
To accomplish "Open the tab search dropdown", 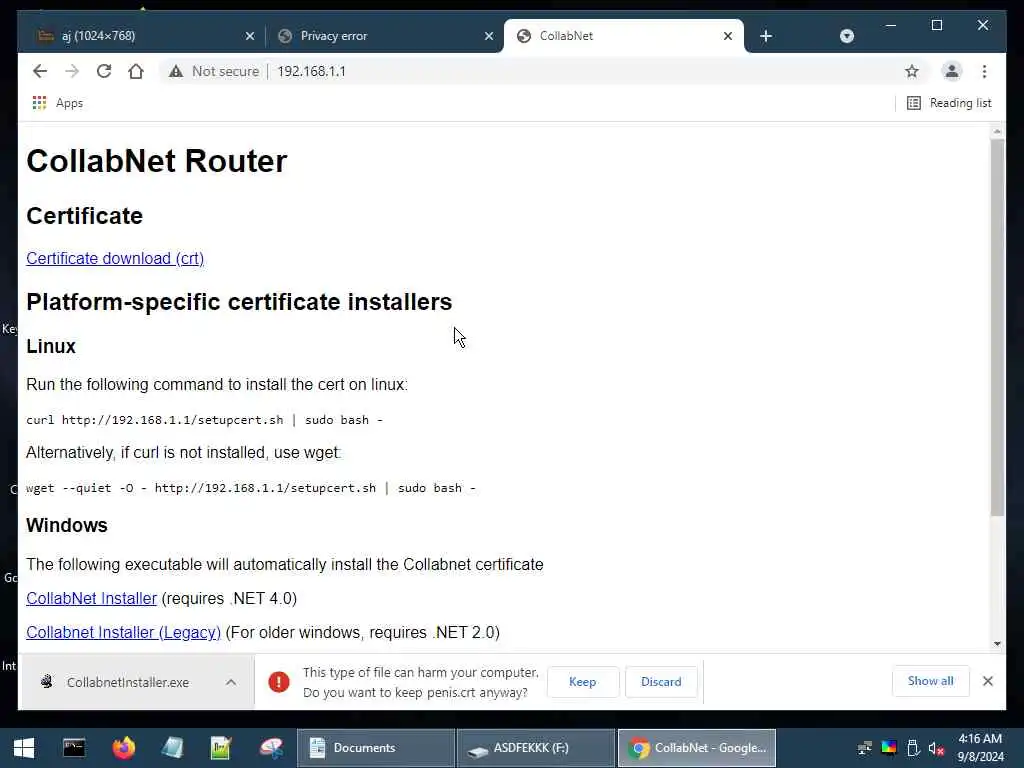I will [846, 36].
